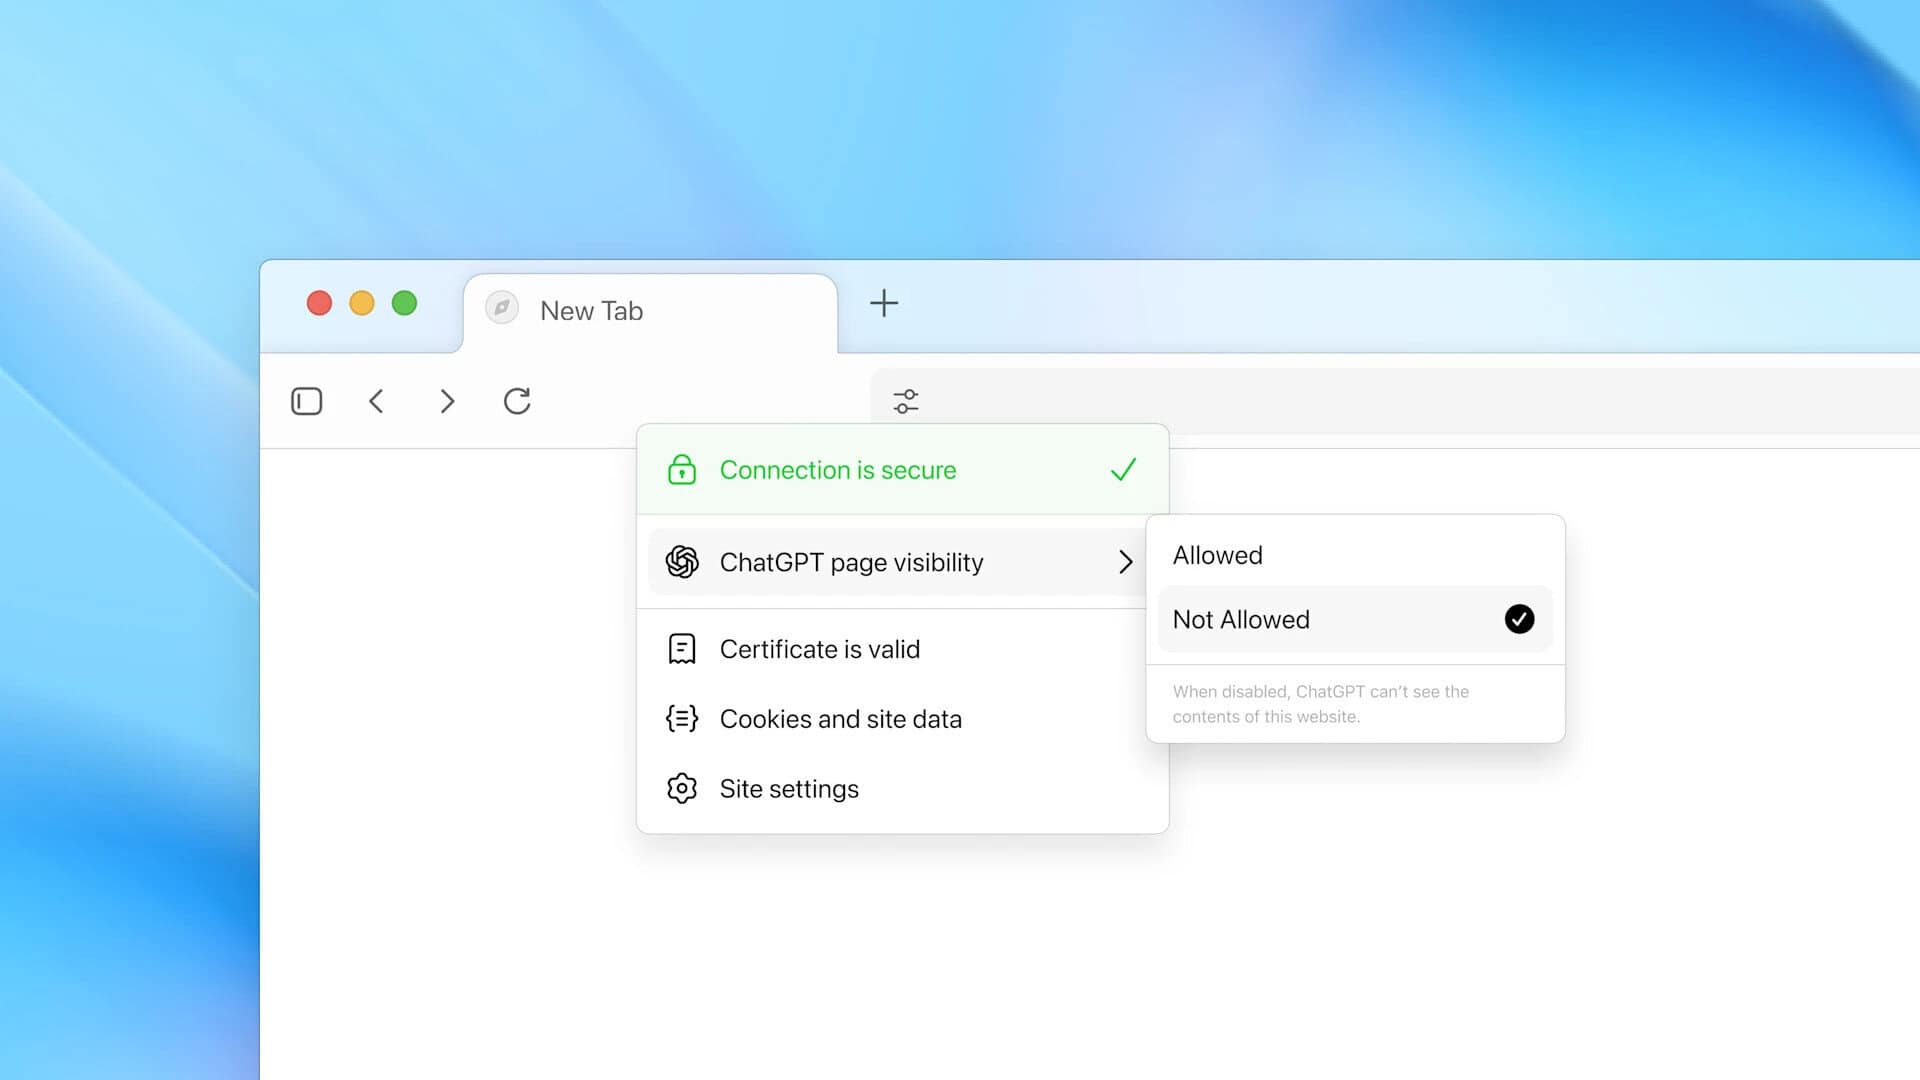Image resolution: width=1920 pixels, height=1080 pixels.
Task: Open the certificate icon next to Certificate is valid
Action: click(681, 648)
